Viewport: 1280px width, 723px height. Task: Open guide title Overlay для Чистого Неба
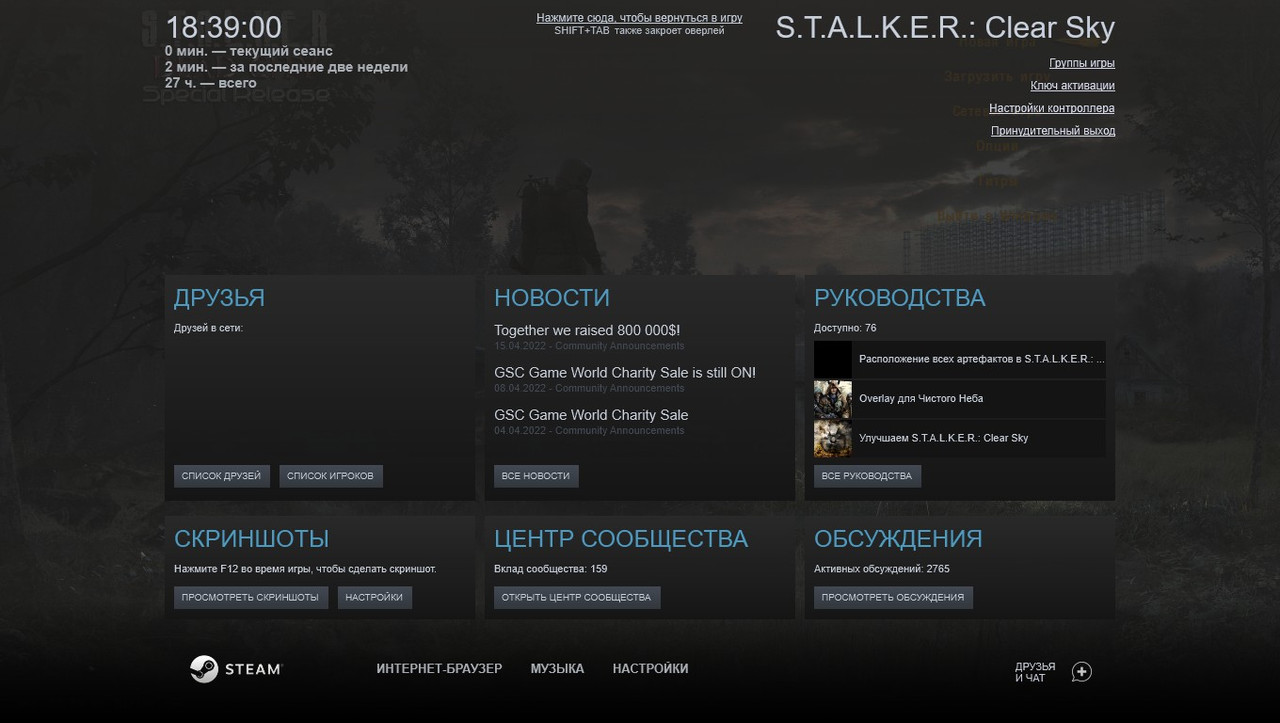921,399
